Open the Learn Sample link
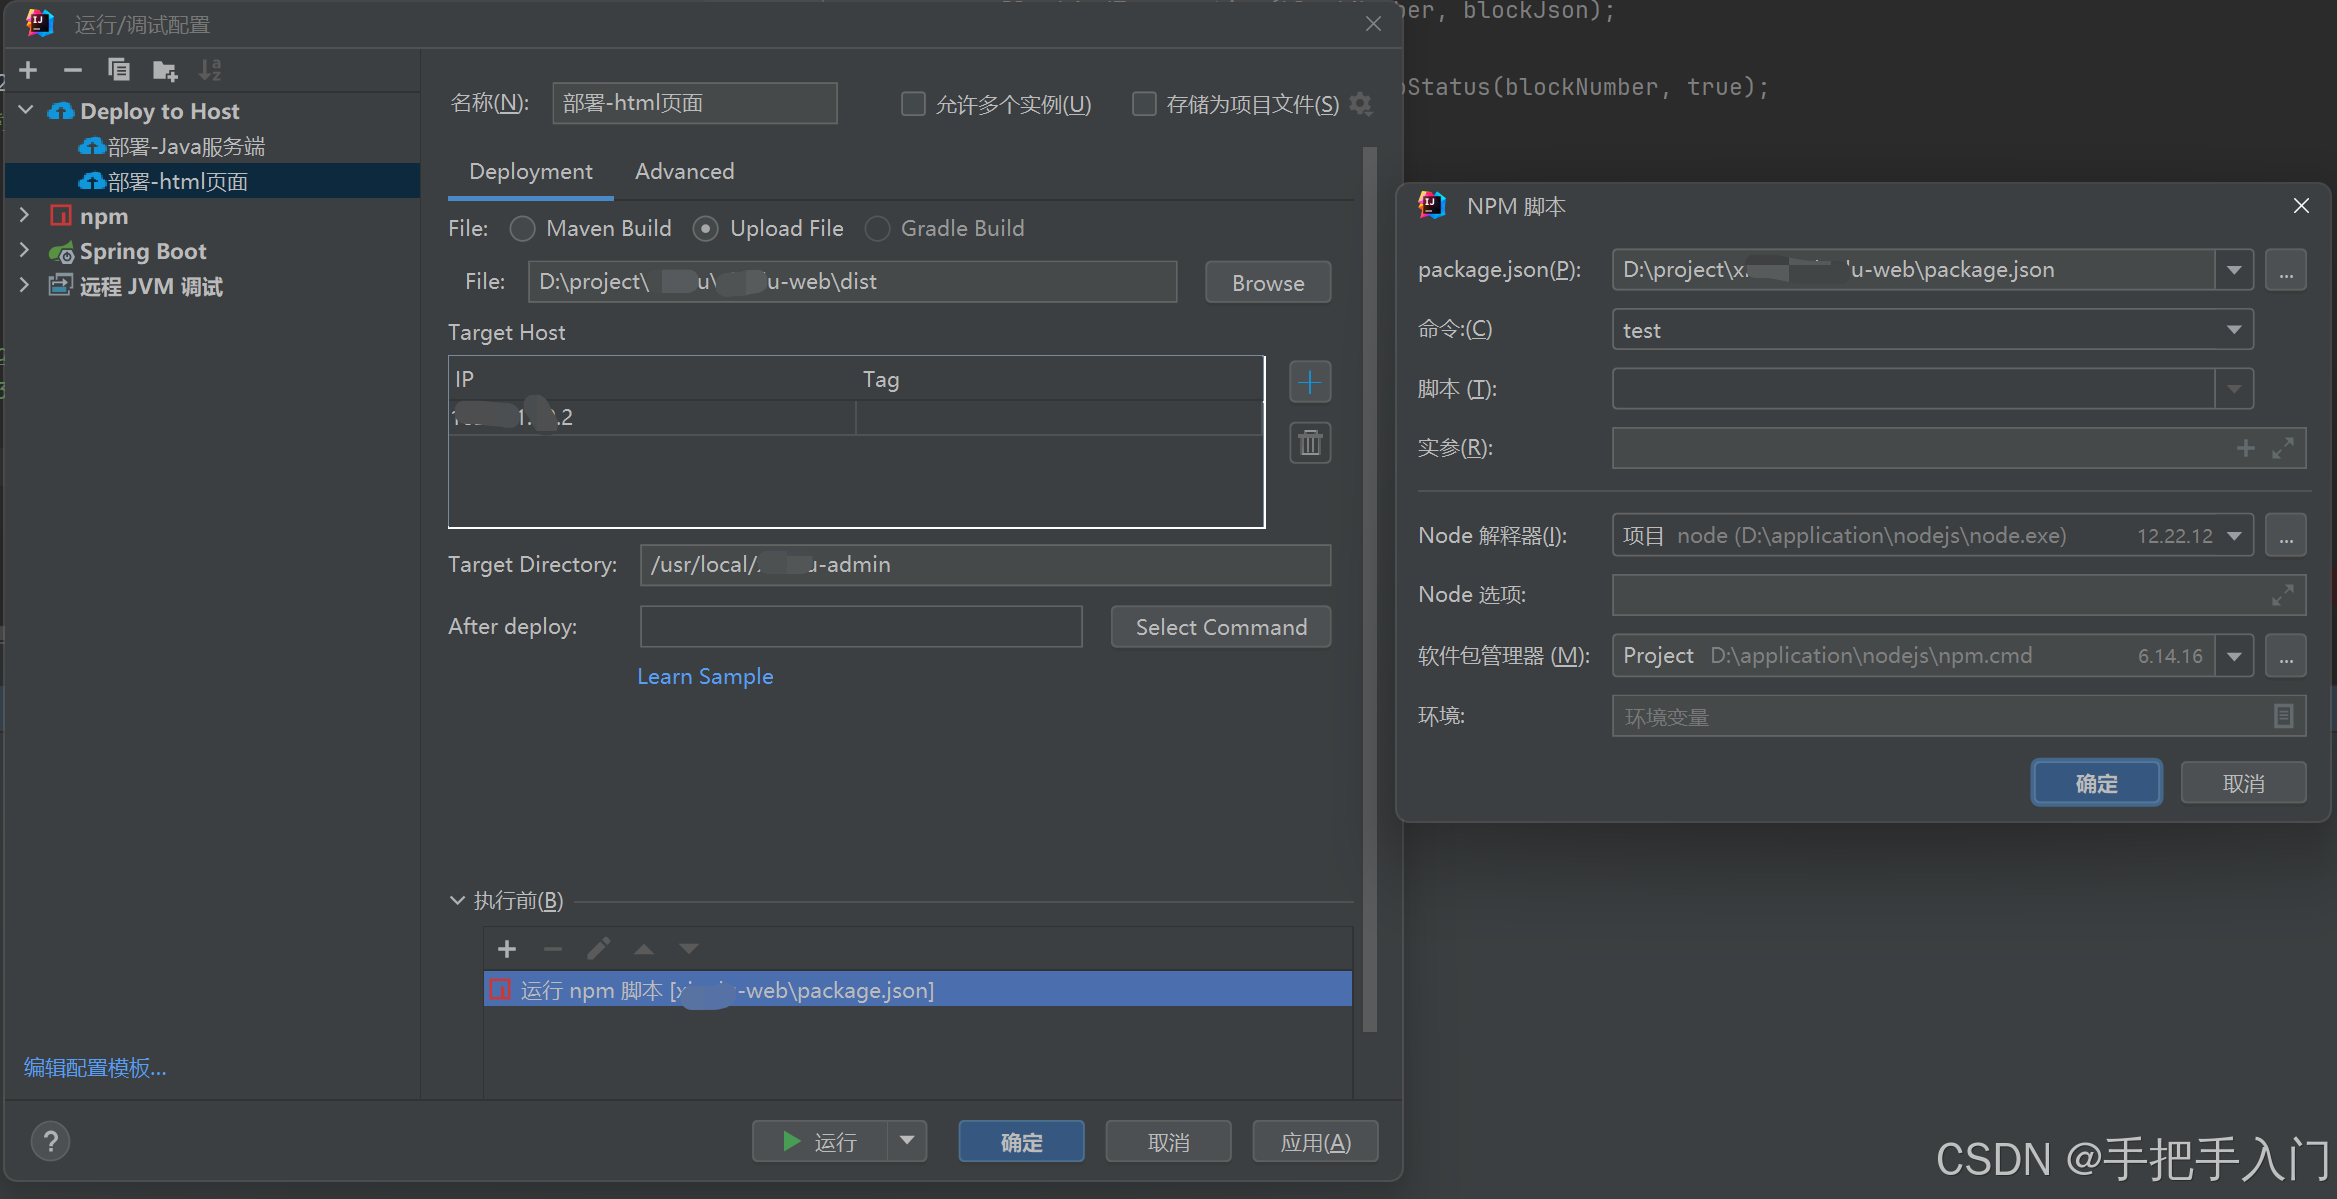Image resolution: width=2337 pixels, height=1199 pixels. click(705, 676)
